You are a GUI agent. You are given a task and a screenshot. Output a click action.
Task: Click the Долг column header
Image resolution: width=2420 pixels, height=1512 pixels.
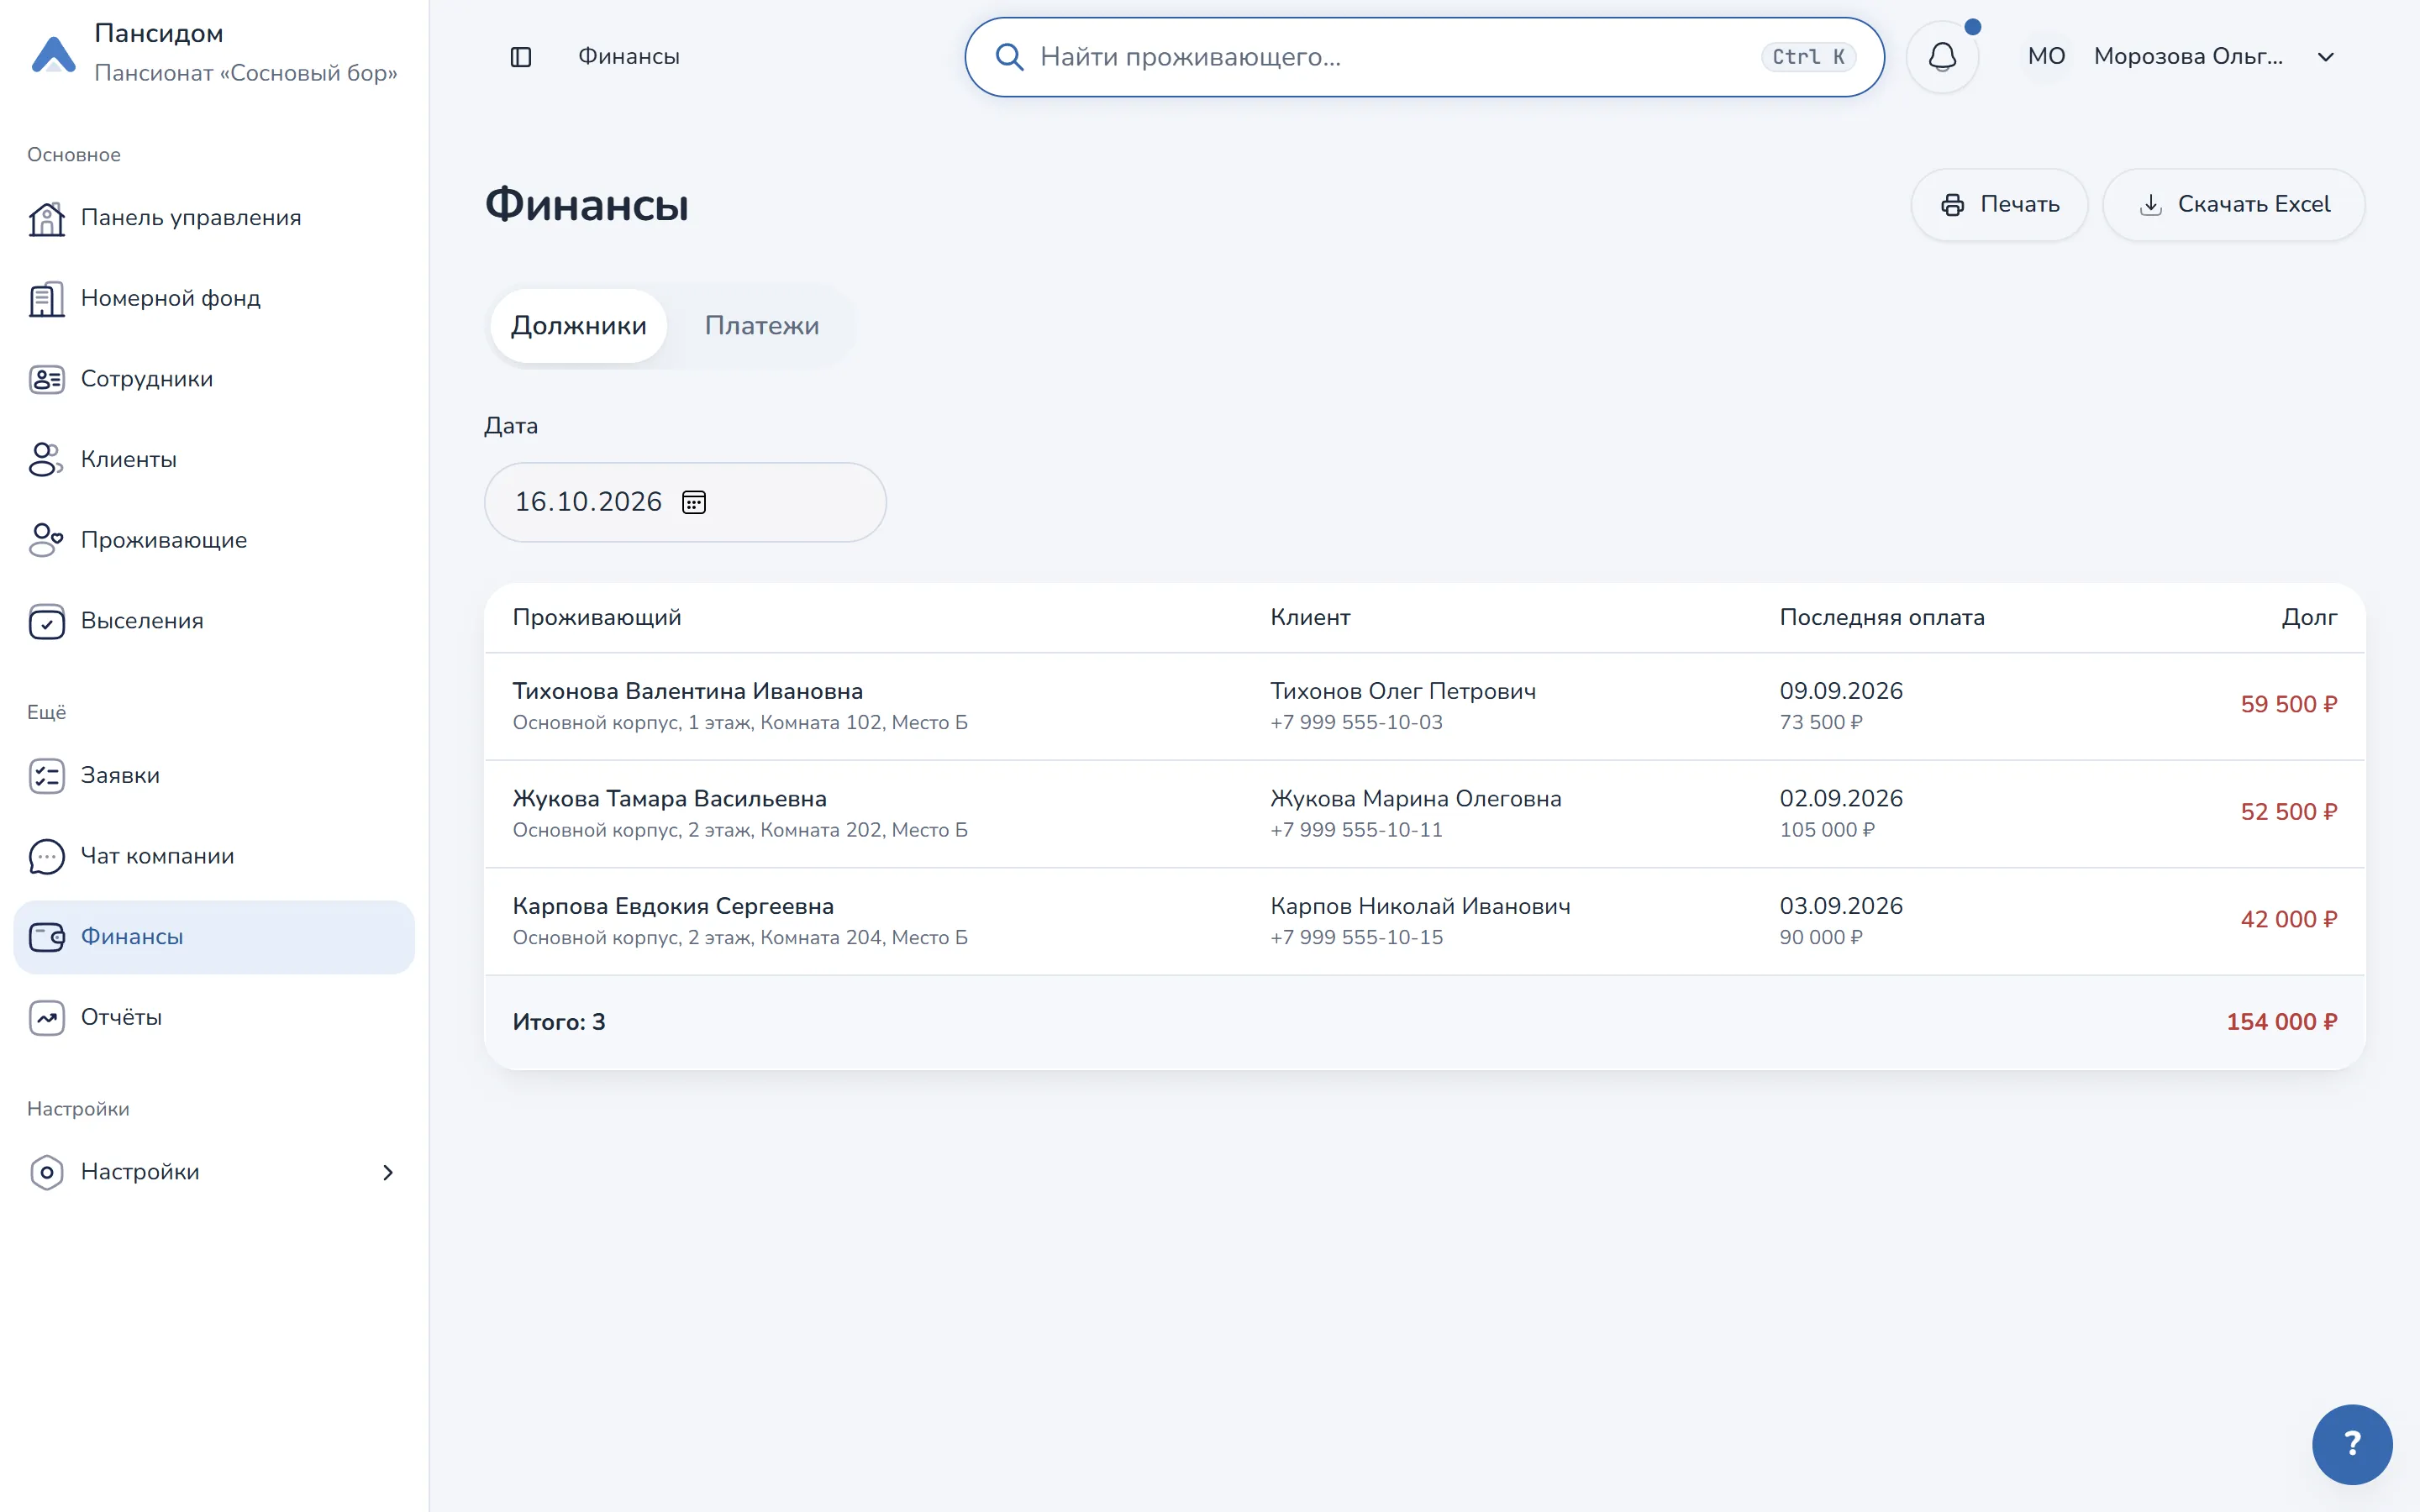2309,618
